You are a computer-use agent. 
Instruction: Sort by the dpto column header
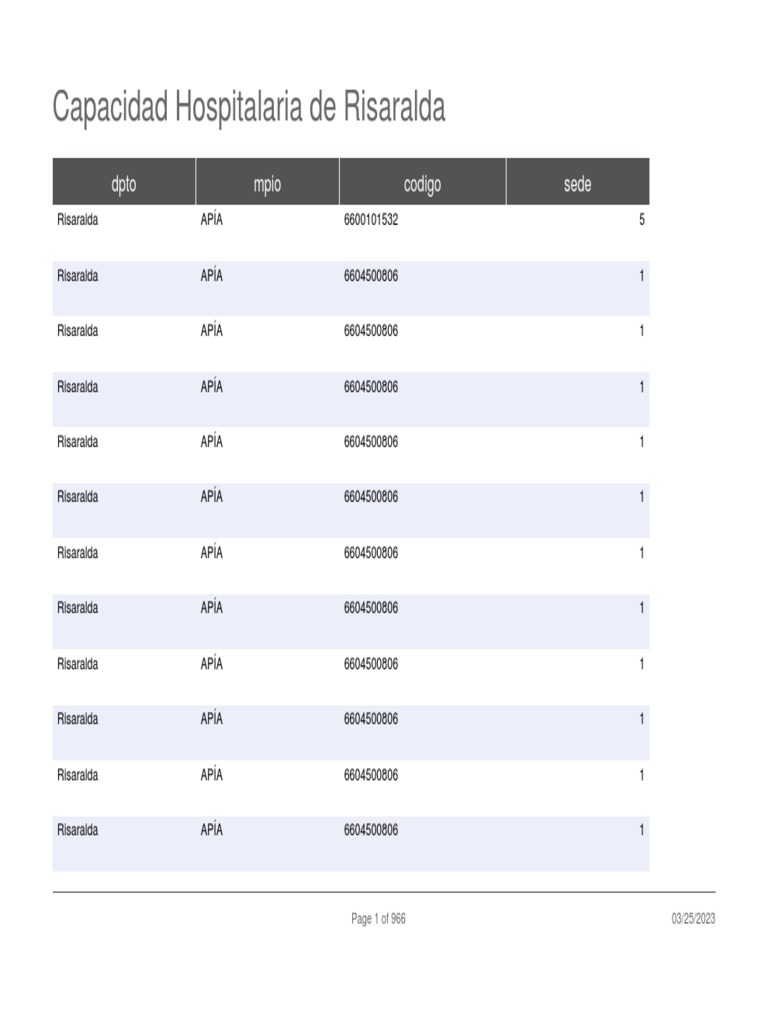tap(124, 184)
